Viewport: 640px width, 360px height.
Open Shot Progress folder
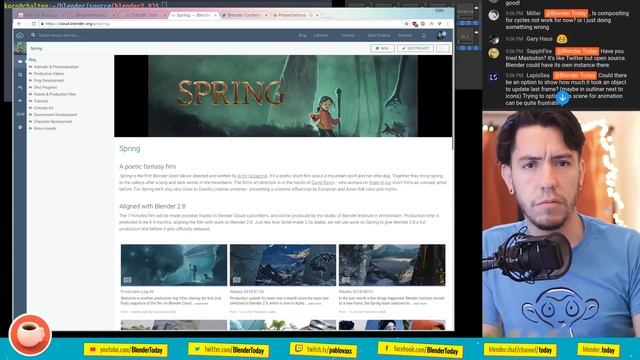[x=45, y=87]
